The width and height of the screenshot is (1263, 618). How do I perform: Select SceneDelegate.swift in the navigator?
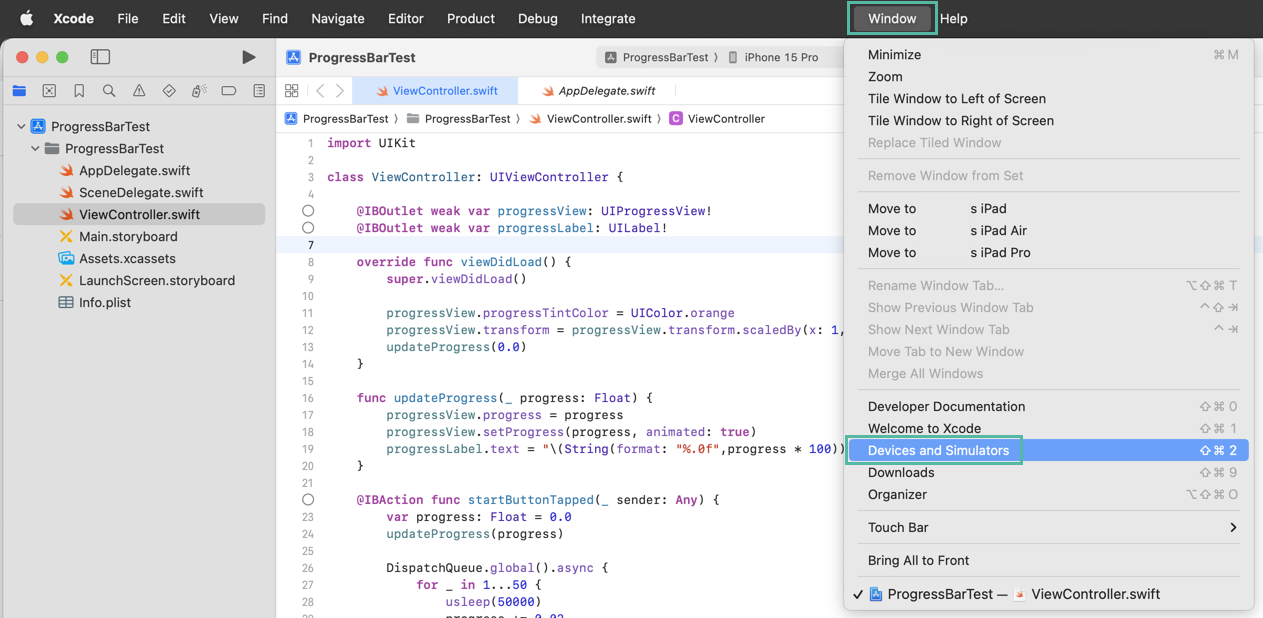[x=139, y=193]
